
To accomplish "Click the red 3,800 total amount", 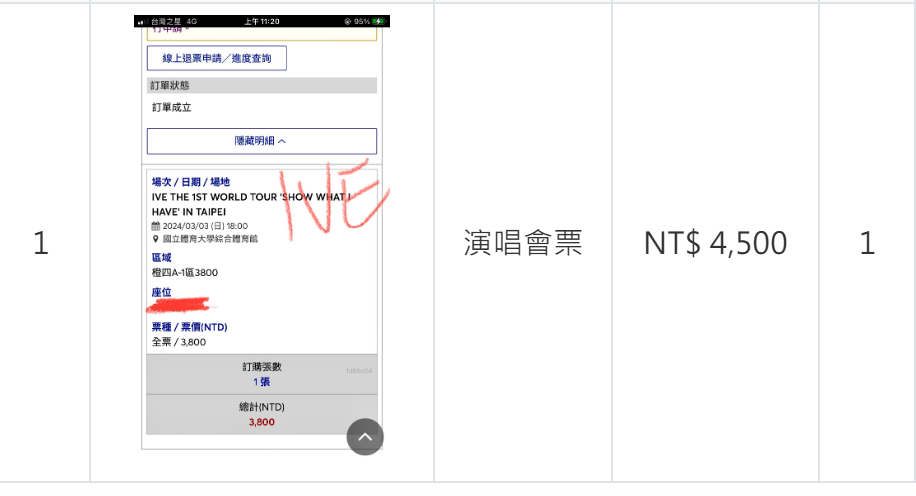I will pyautogui.click(x=262, y=422).
